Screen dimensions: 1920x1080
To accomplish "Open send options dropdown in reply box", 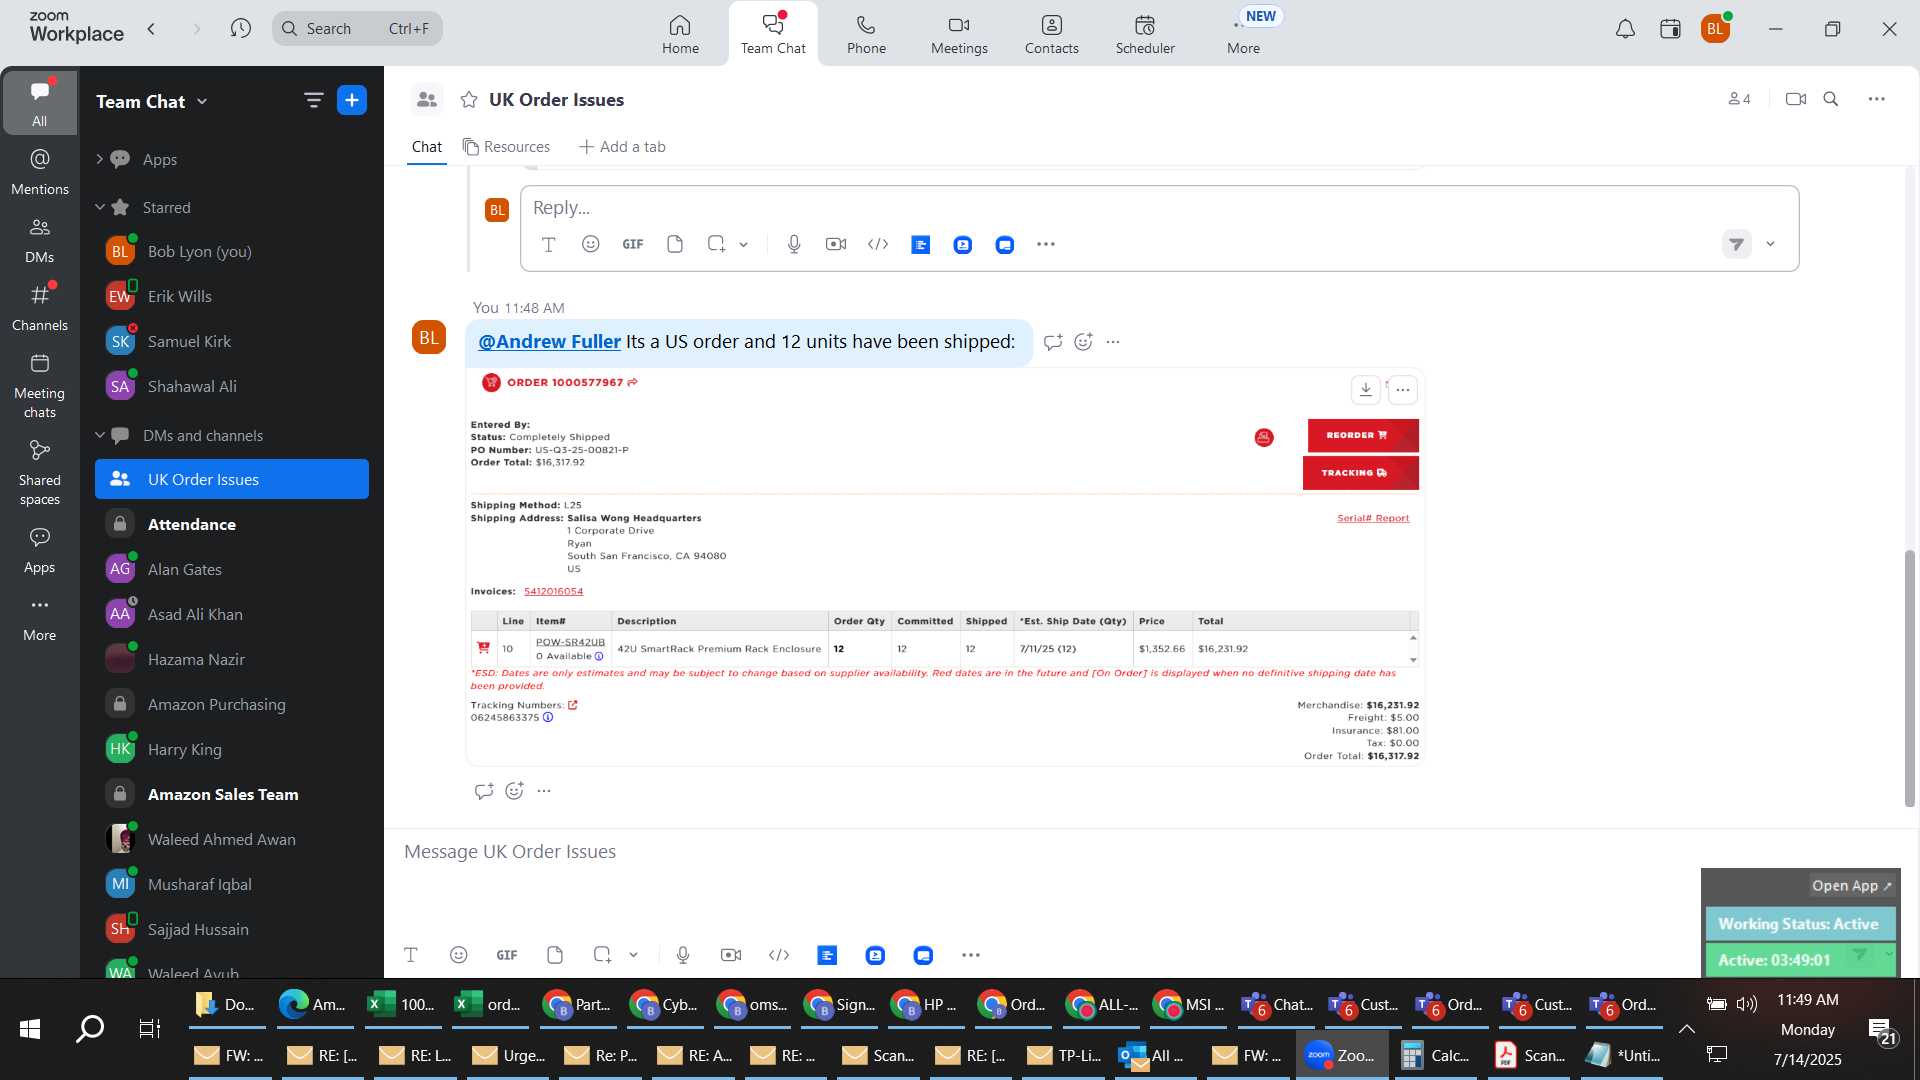I will [1770, 244].
